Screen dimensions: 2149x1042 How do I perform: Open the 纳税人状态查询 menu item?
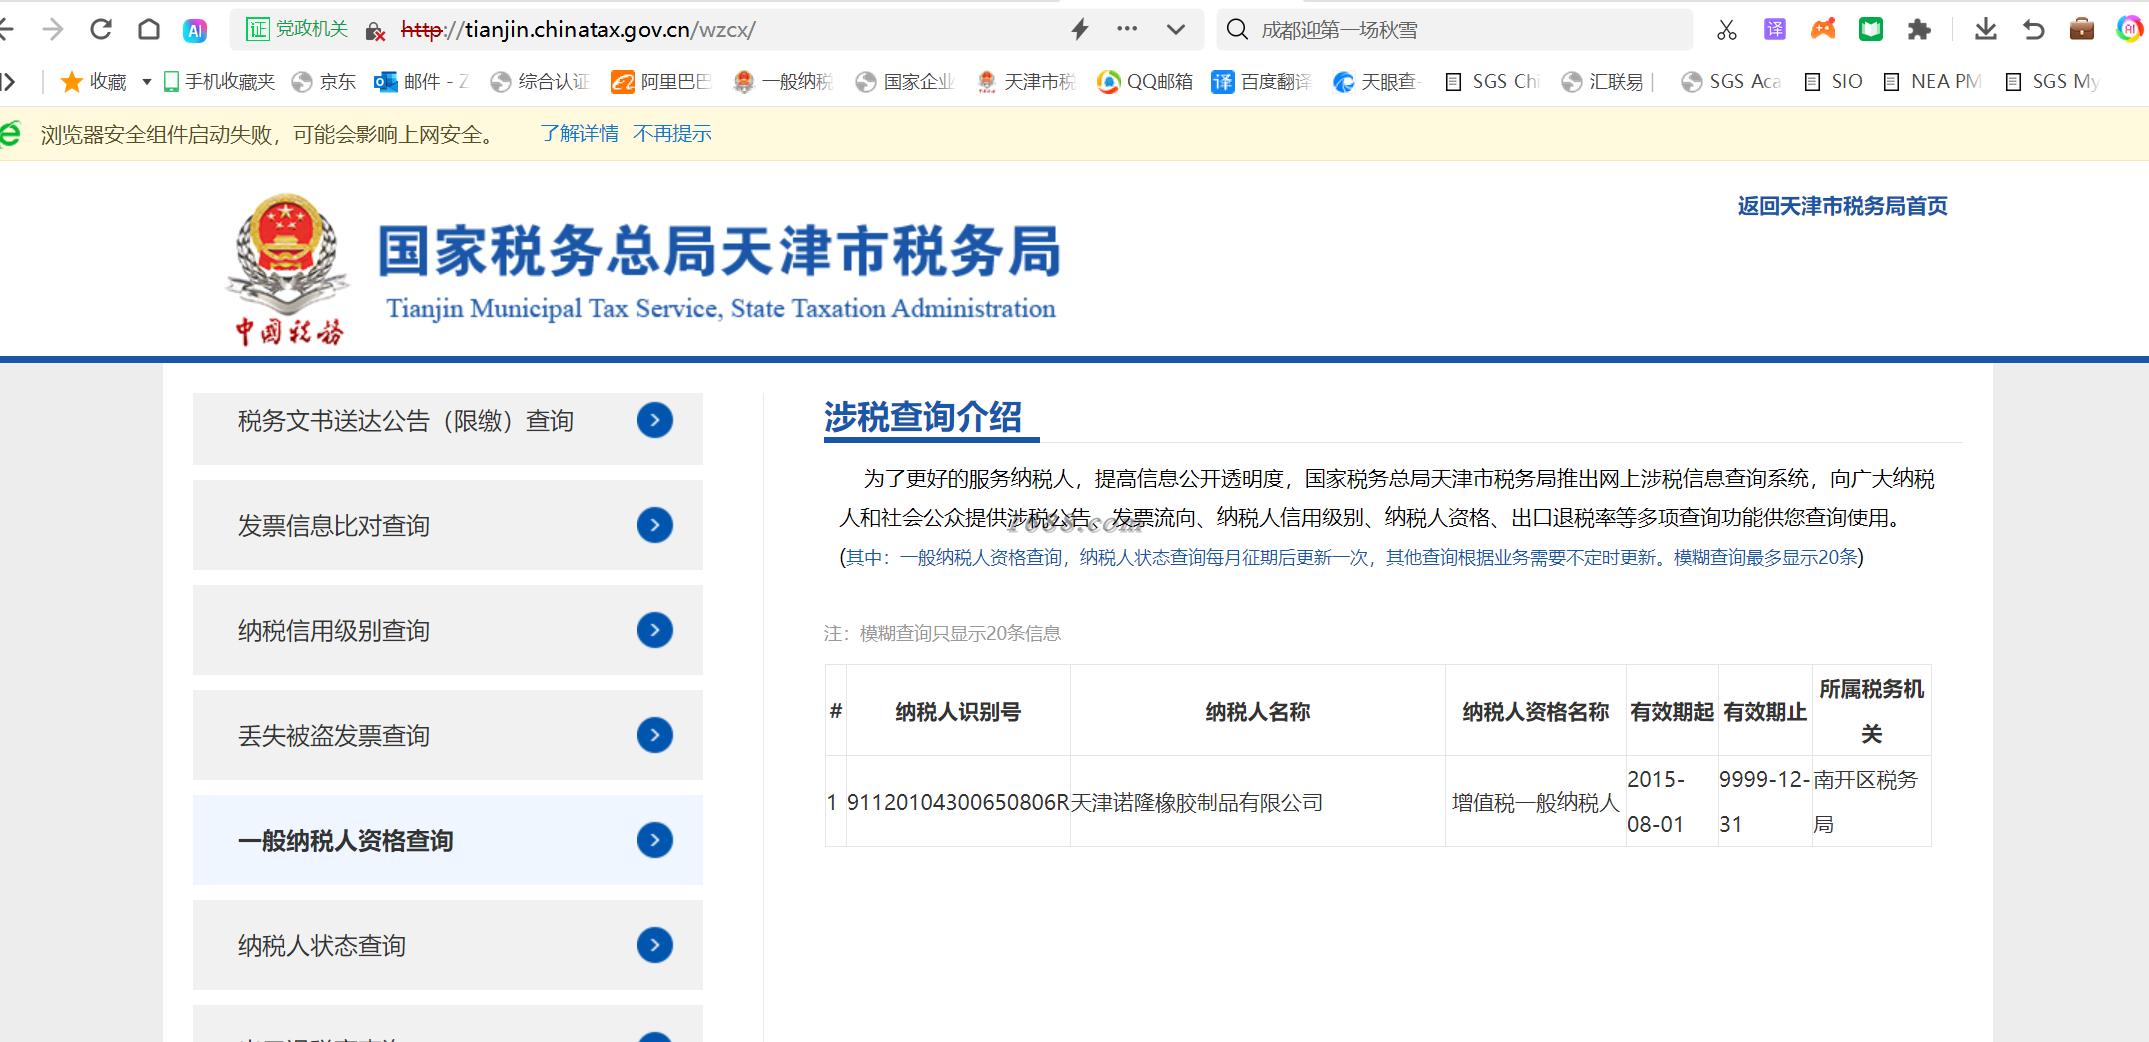point(448,945)
